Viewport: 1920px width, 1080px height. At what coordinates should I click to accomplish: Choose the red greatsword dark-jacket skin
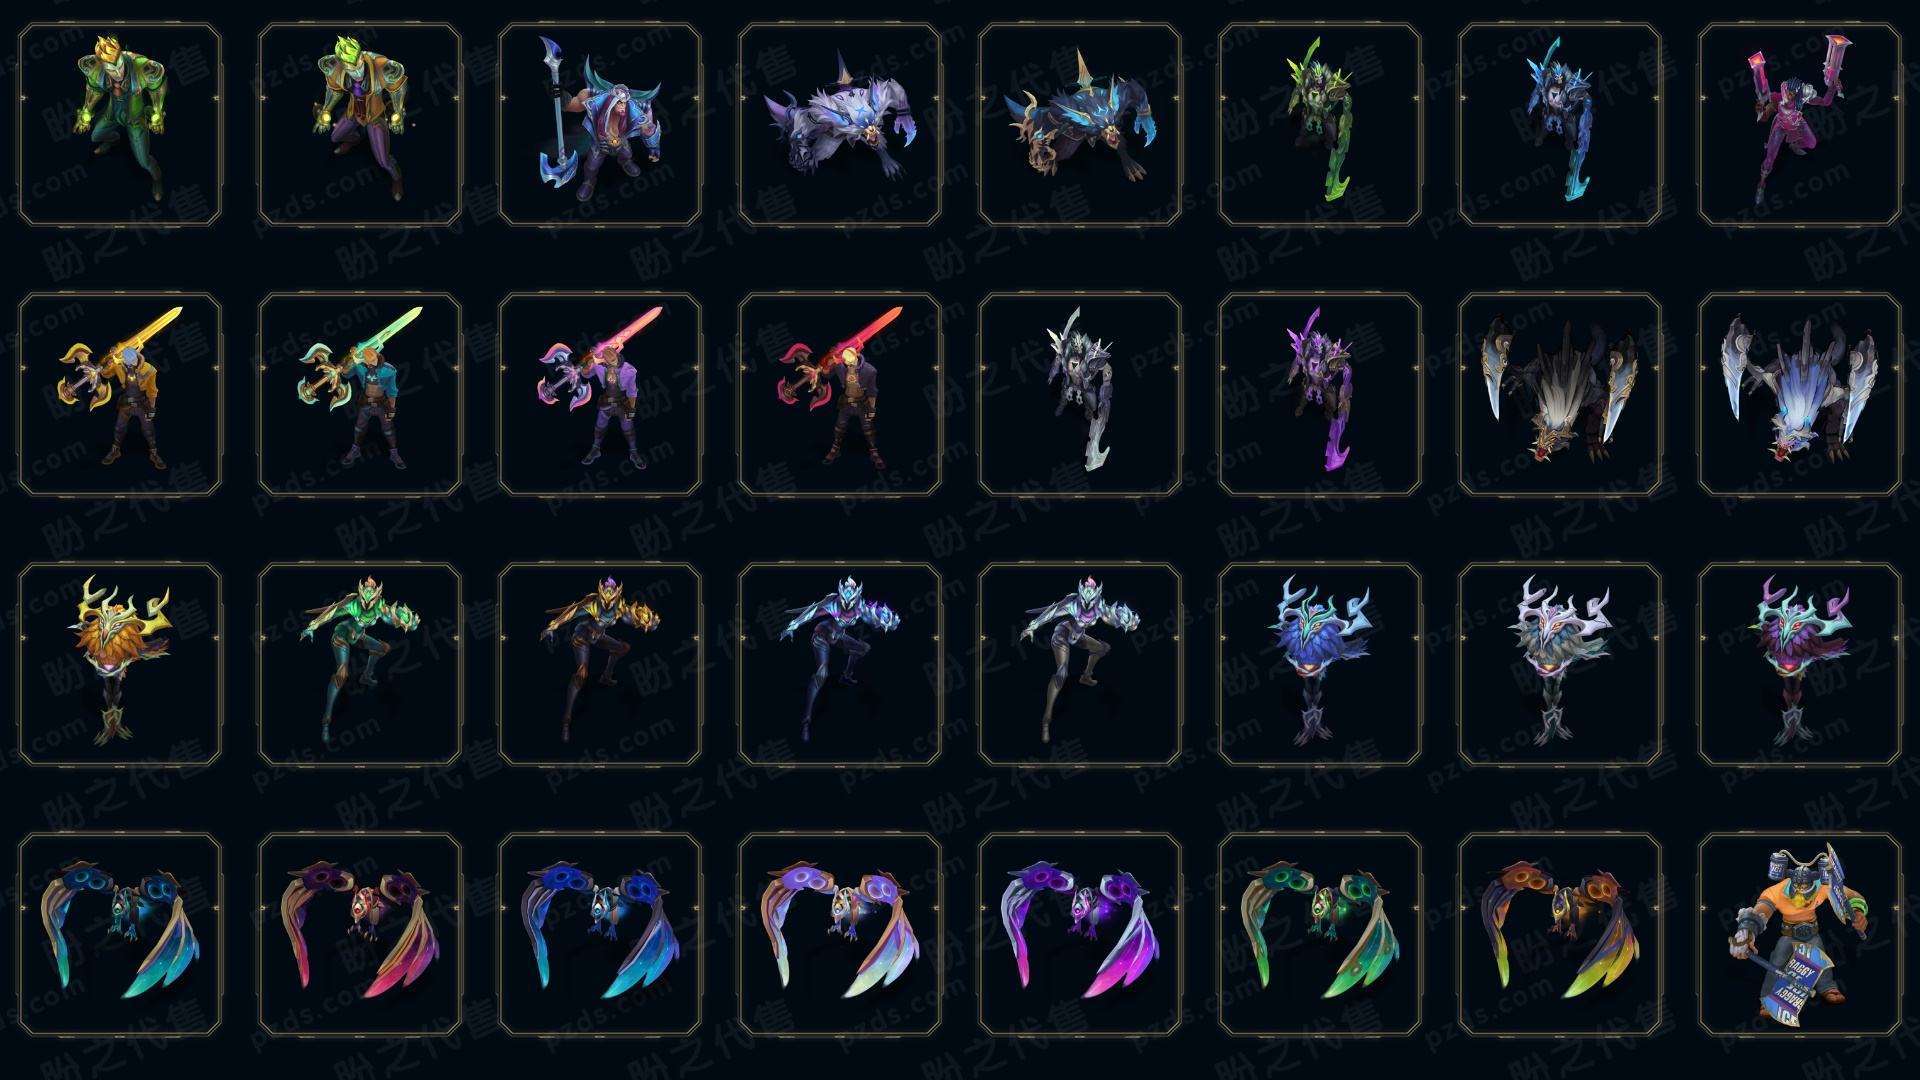(840, 394)
